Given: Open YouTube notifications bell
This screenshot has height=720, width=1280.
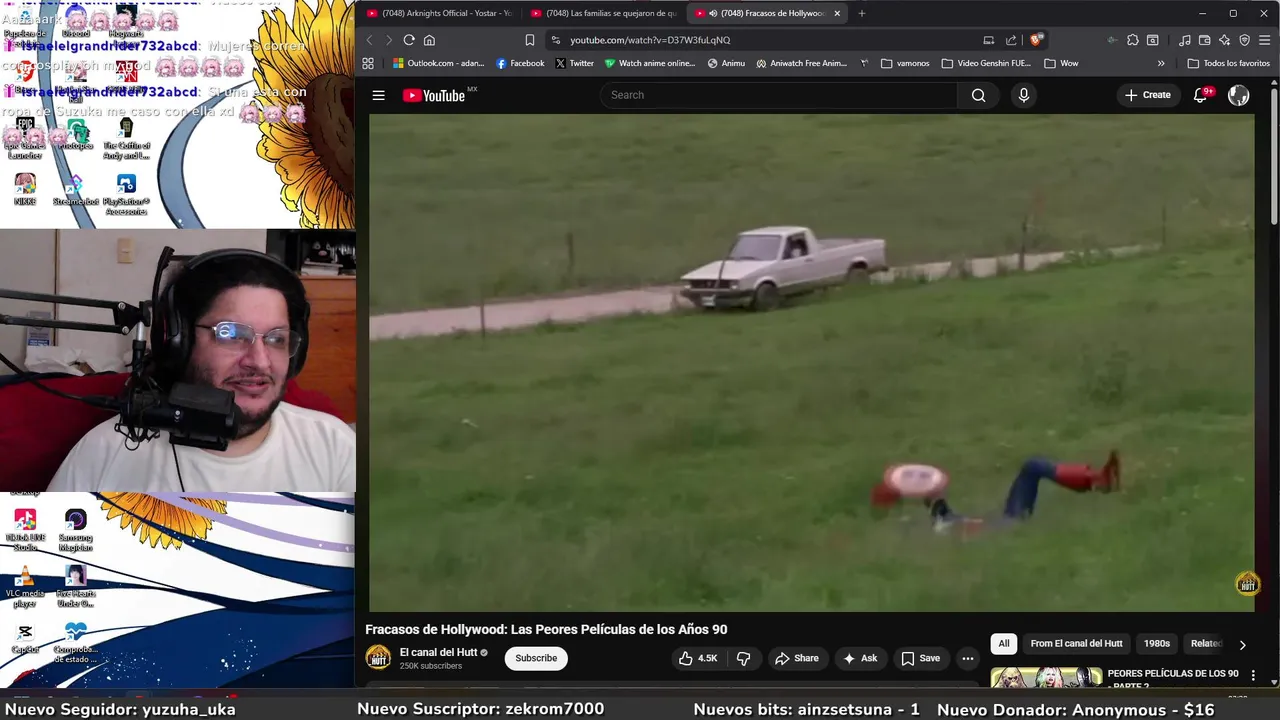Looking at the screenshot, I should point(1200,95).
